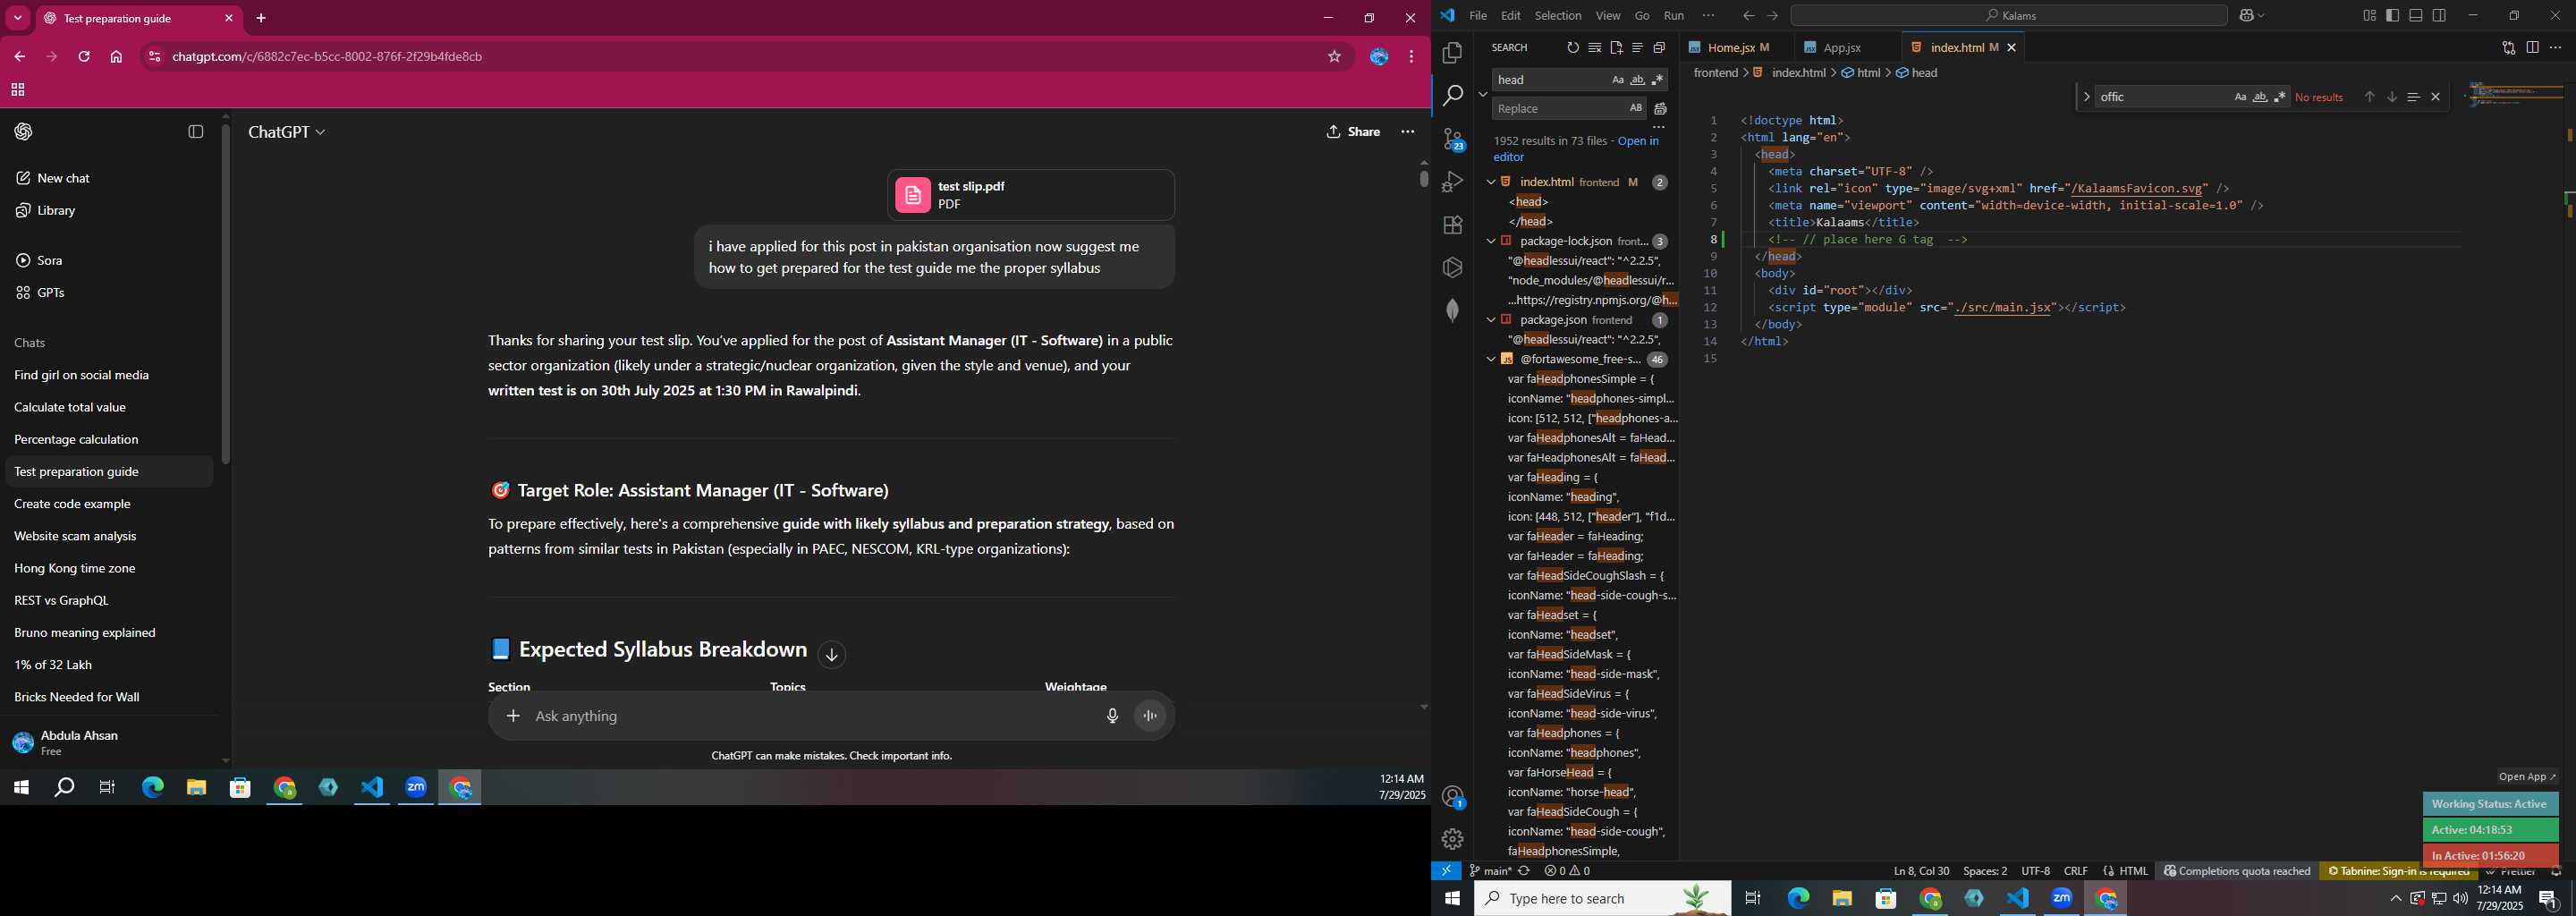
Task: Start voice dictation microphone in ChatGPT
Action: [1112, 716]
